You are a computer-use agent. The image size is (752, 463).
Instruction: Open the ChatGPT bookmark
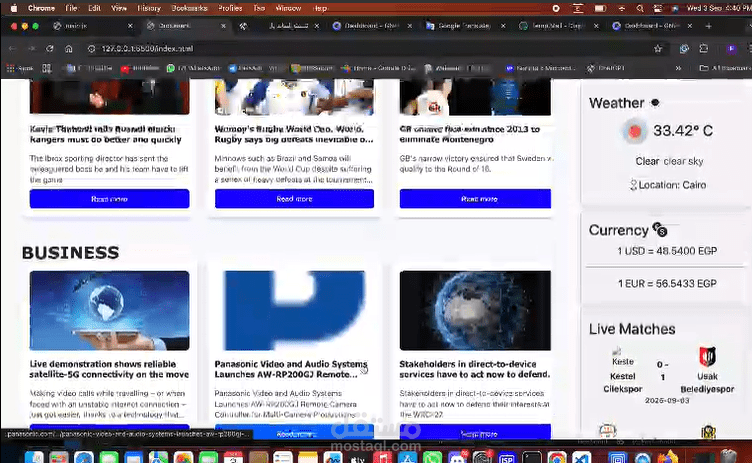click(606, 68)
